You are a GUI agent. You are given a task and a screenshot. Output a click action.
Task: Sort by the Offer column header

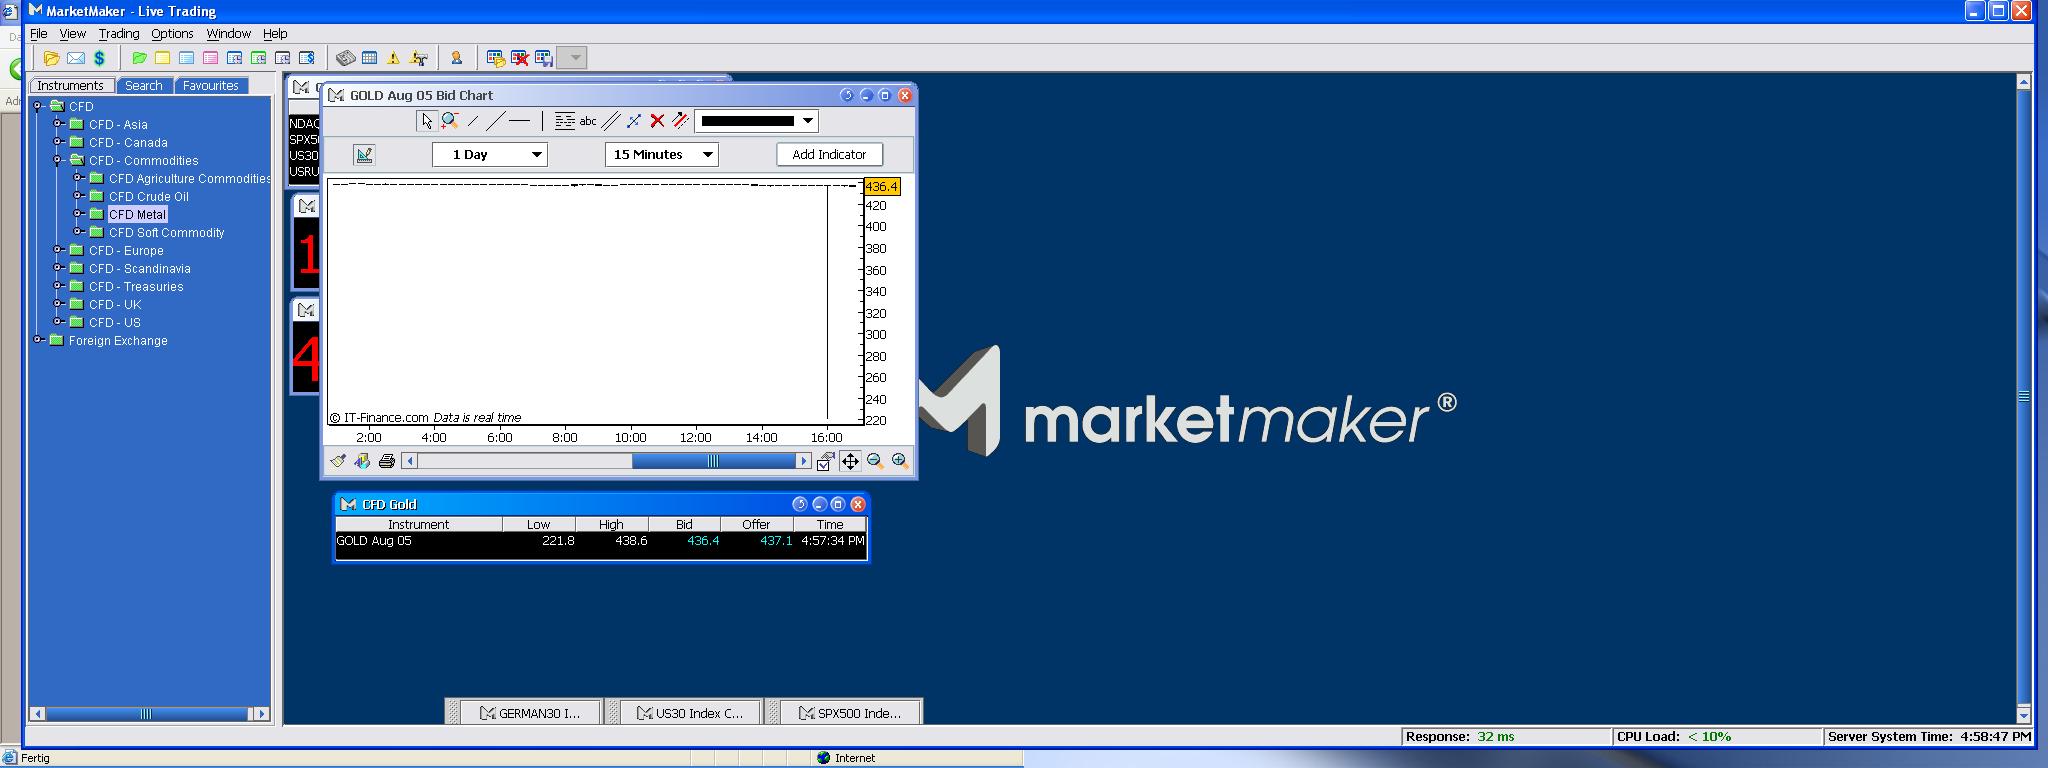[x=756, y=524]
